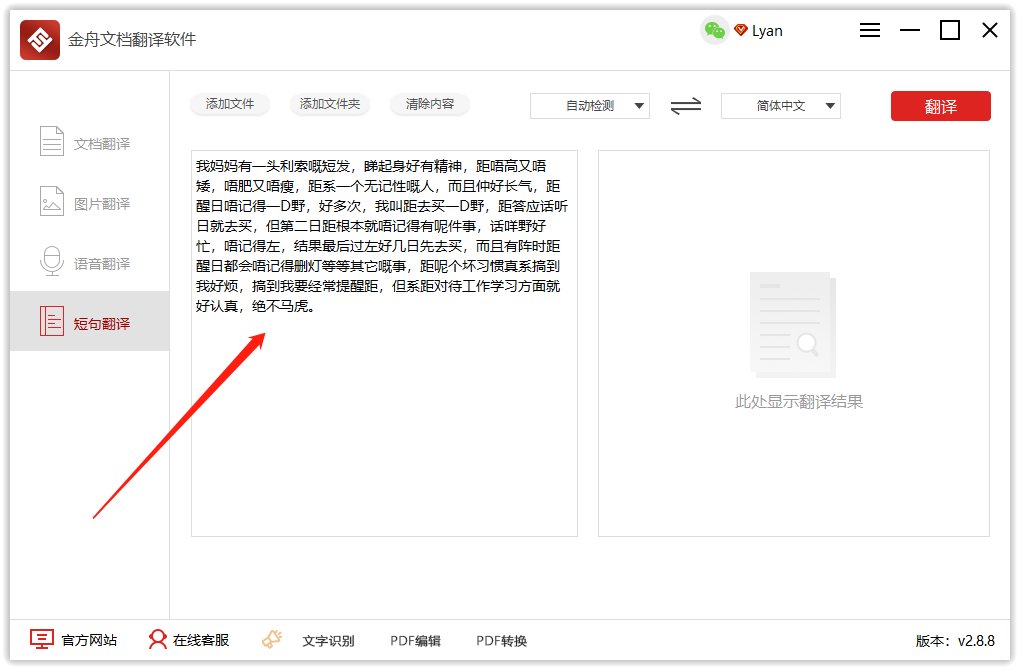Screen dimensions: 1020x670
Task: Click the 翻译 translate button
Action: 940,105
